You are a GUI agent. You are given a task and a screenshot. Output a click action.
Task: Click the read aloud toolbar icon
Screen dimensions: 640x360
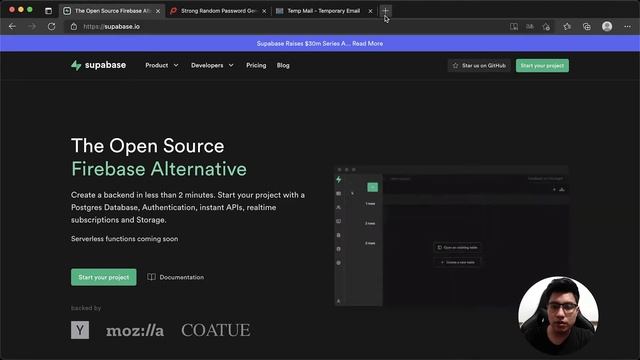(x=530, y=27)
